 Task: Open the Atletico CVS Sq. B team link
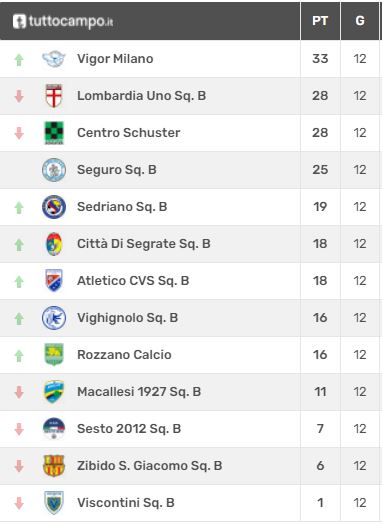point(133,281)
